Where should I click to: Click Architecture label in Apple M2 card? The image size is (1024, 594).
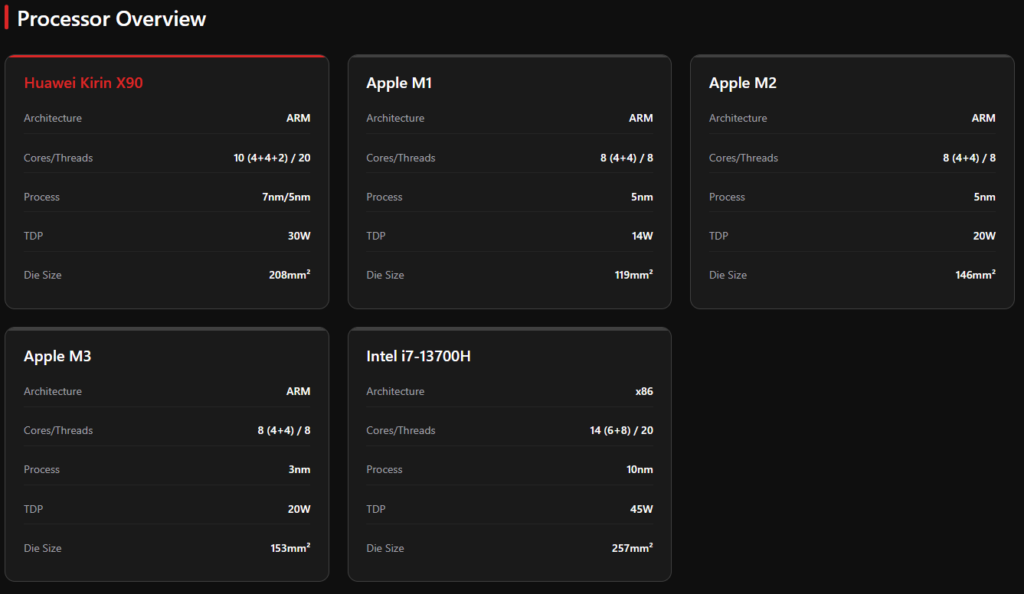[738, 118]
